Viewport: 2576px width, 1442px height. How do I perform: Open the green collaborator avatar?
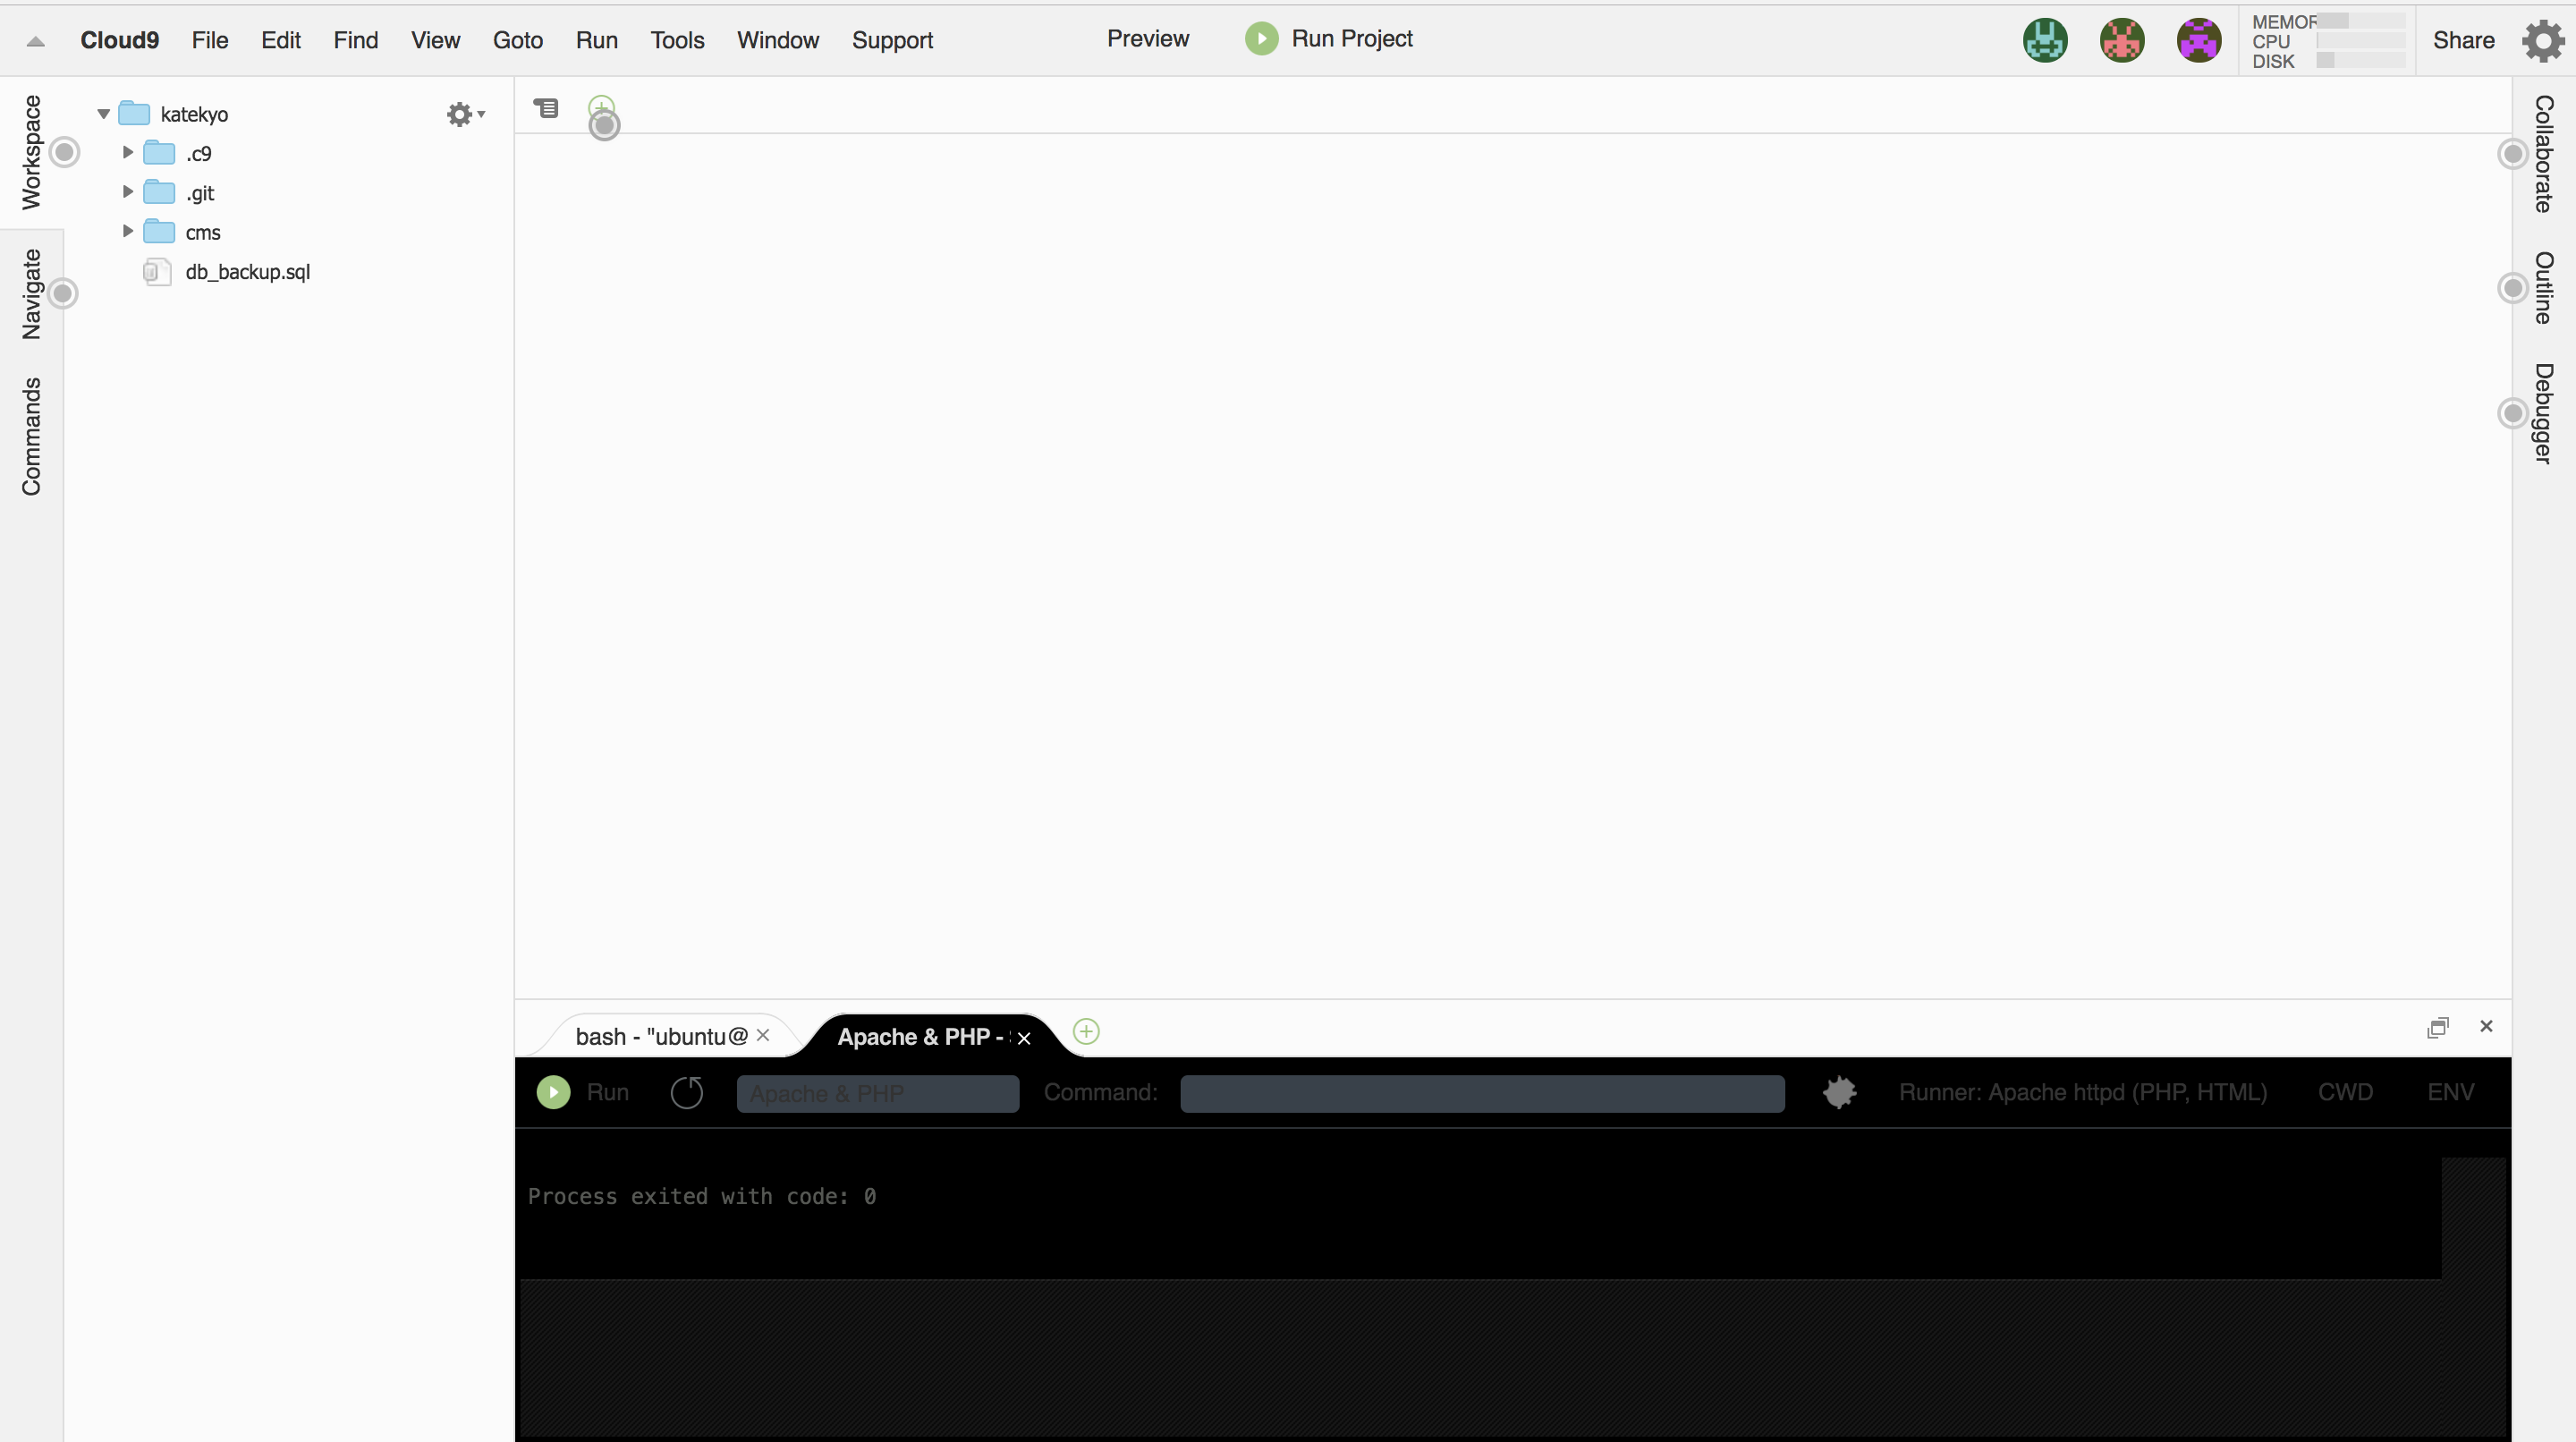[x=2045, y=41]
